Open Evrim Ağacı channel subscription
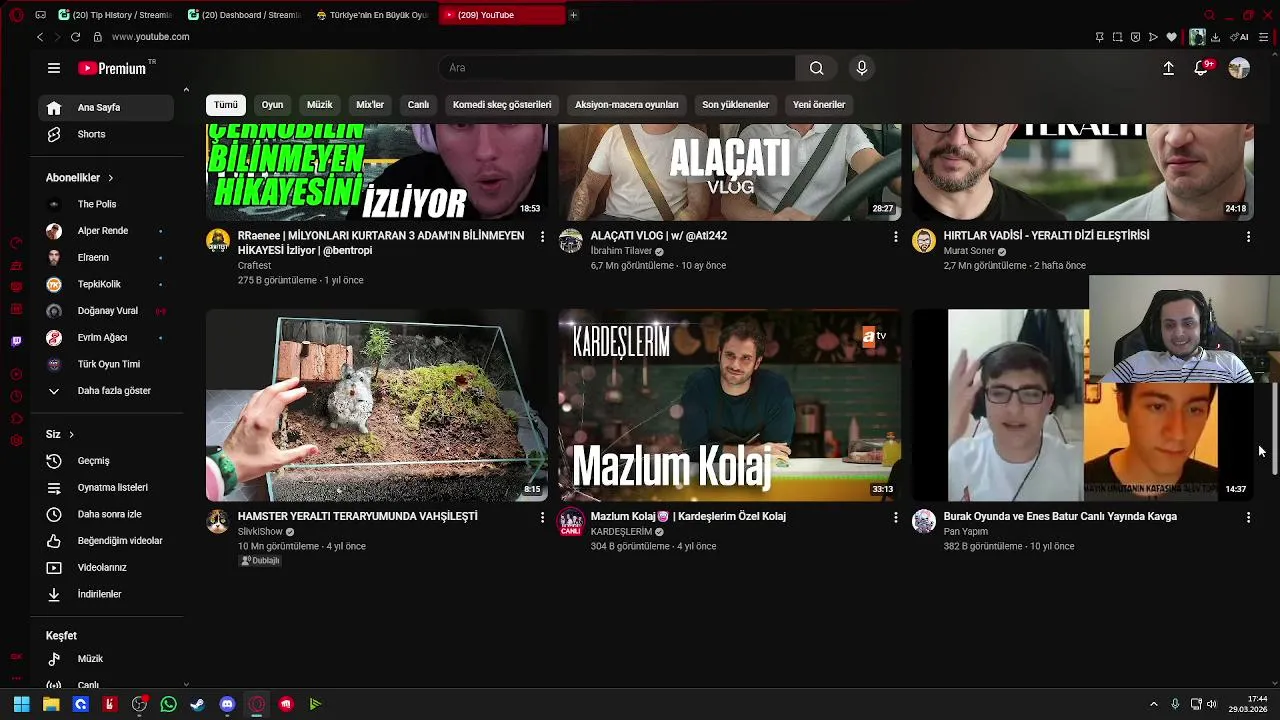 (x=108, y=338)
